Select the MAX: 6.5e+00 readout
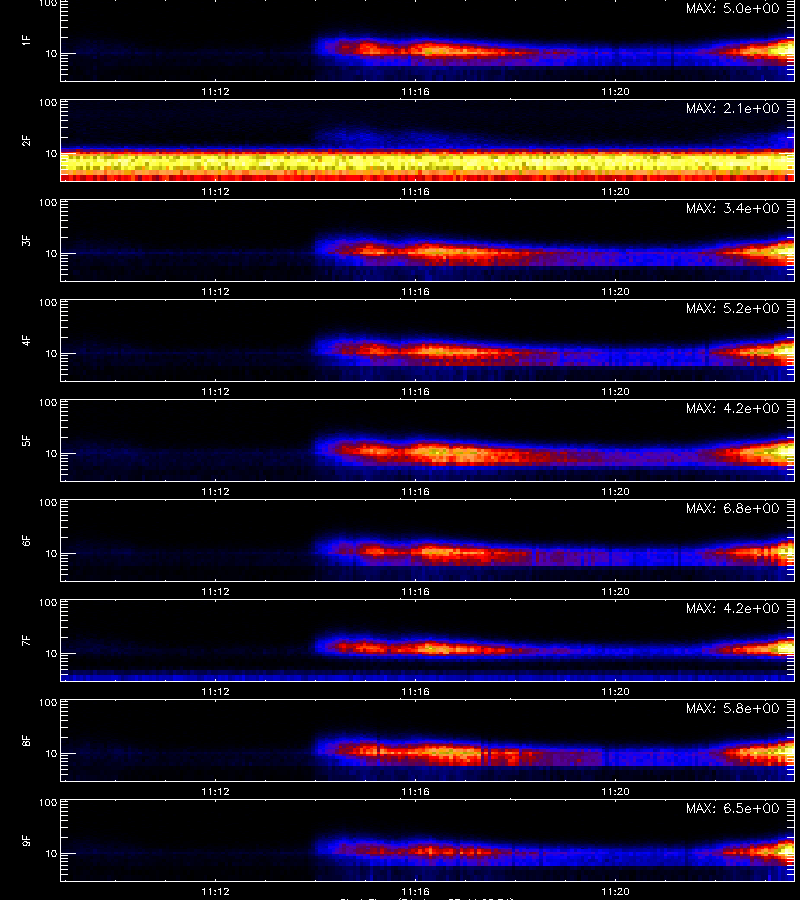This screenshot has height=900, width=800. click(x=732, y=808)
